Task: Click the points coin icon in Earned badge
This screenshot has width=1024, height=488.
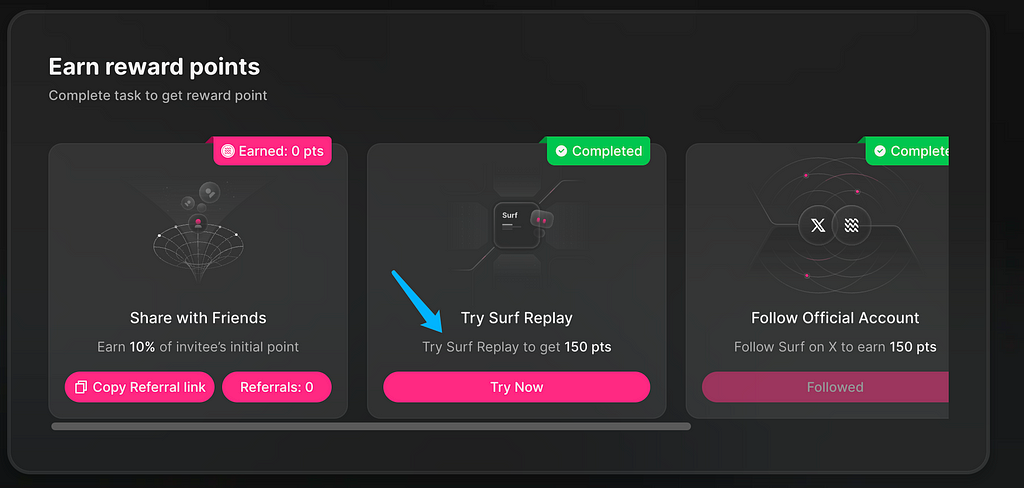Action: pos(227,152)
